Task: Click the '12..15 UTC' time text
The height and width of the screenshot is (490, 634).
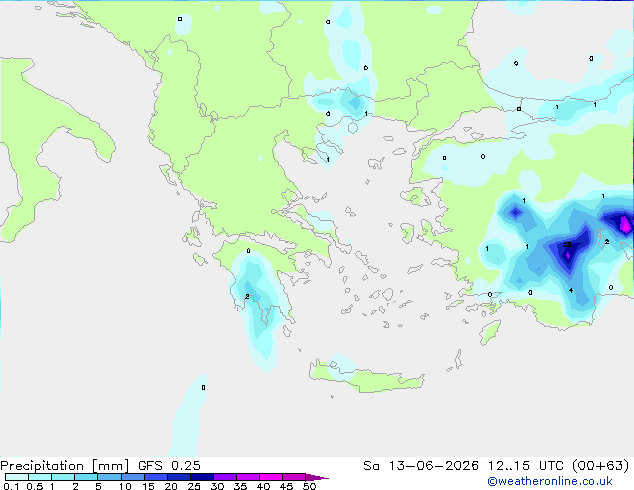Action: pyautogui.click(x=525, y=466)
